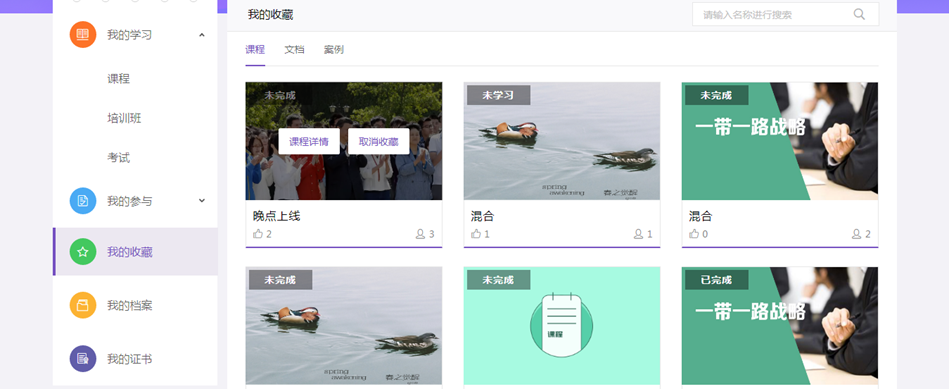Click learner count icon on 晚点上线 card
Screen dimensions: 949x389
(420, 234)
